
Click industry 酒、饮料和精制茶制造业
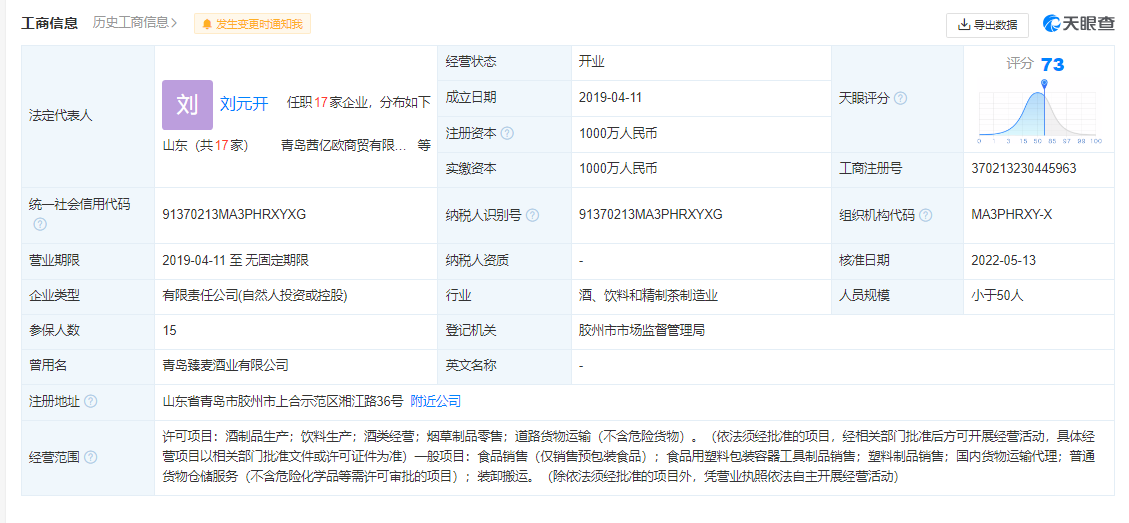[x=648, y=295]
